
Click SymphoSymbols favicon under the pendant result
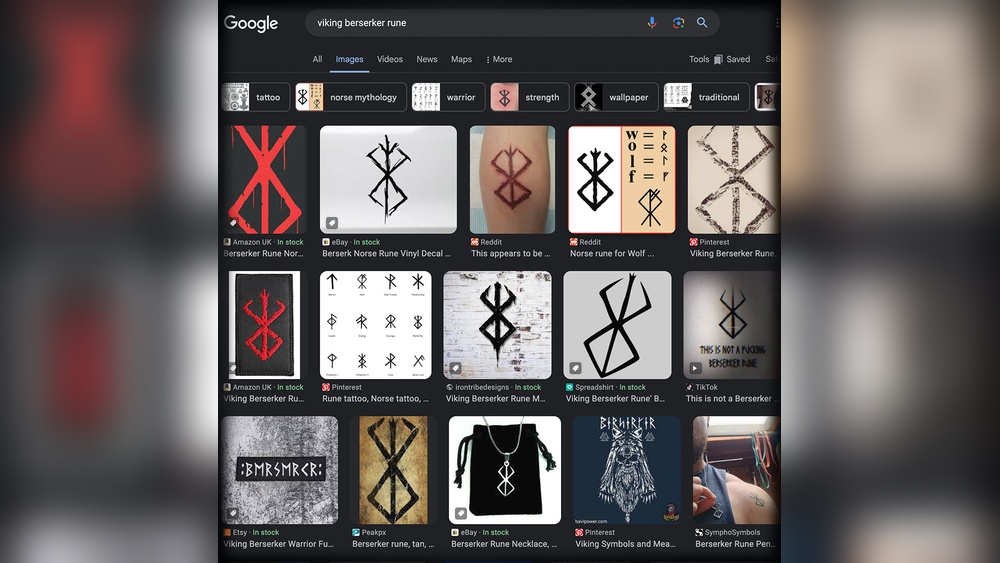coord(699,532)
